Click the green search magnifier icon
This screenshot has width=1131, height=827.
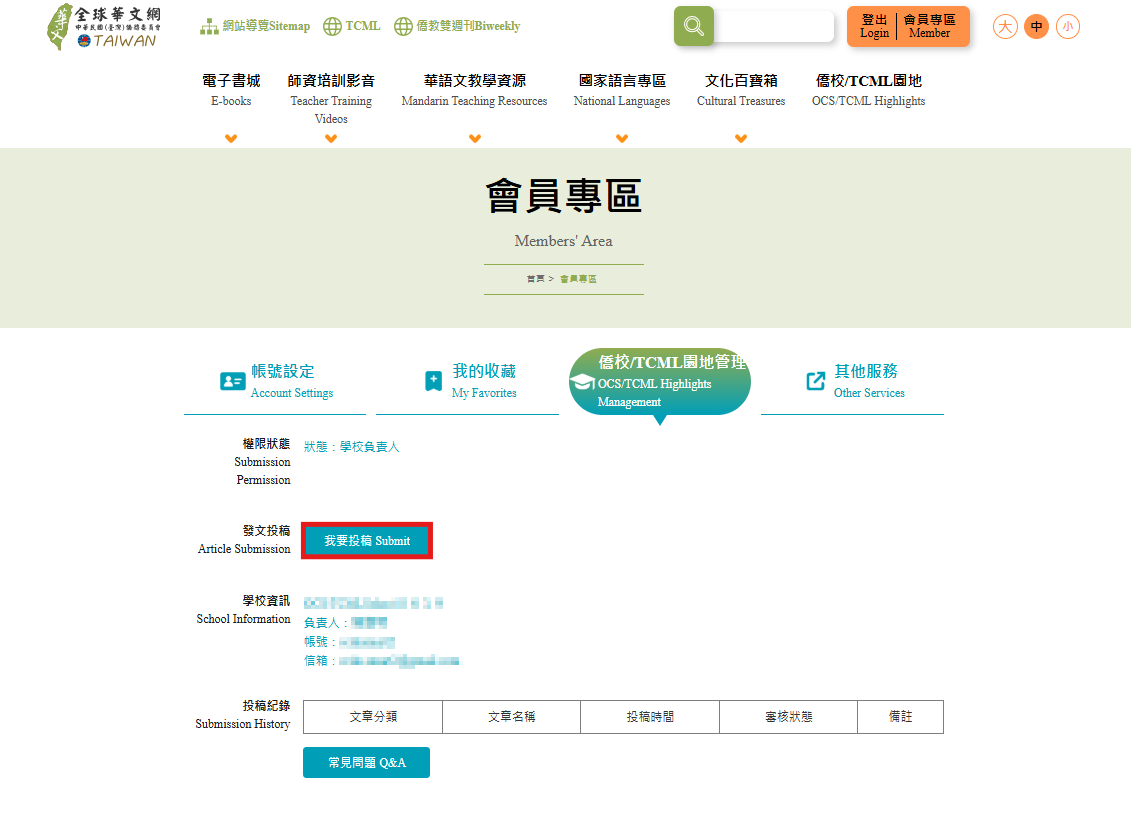(x=694, y=26)
